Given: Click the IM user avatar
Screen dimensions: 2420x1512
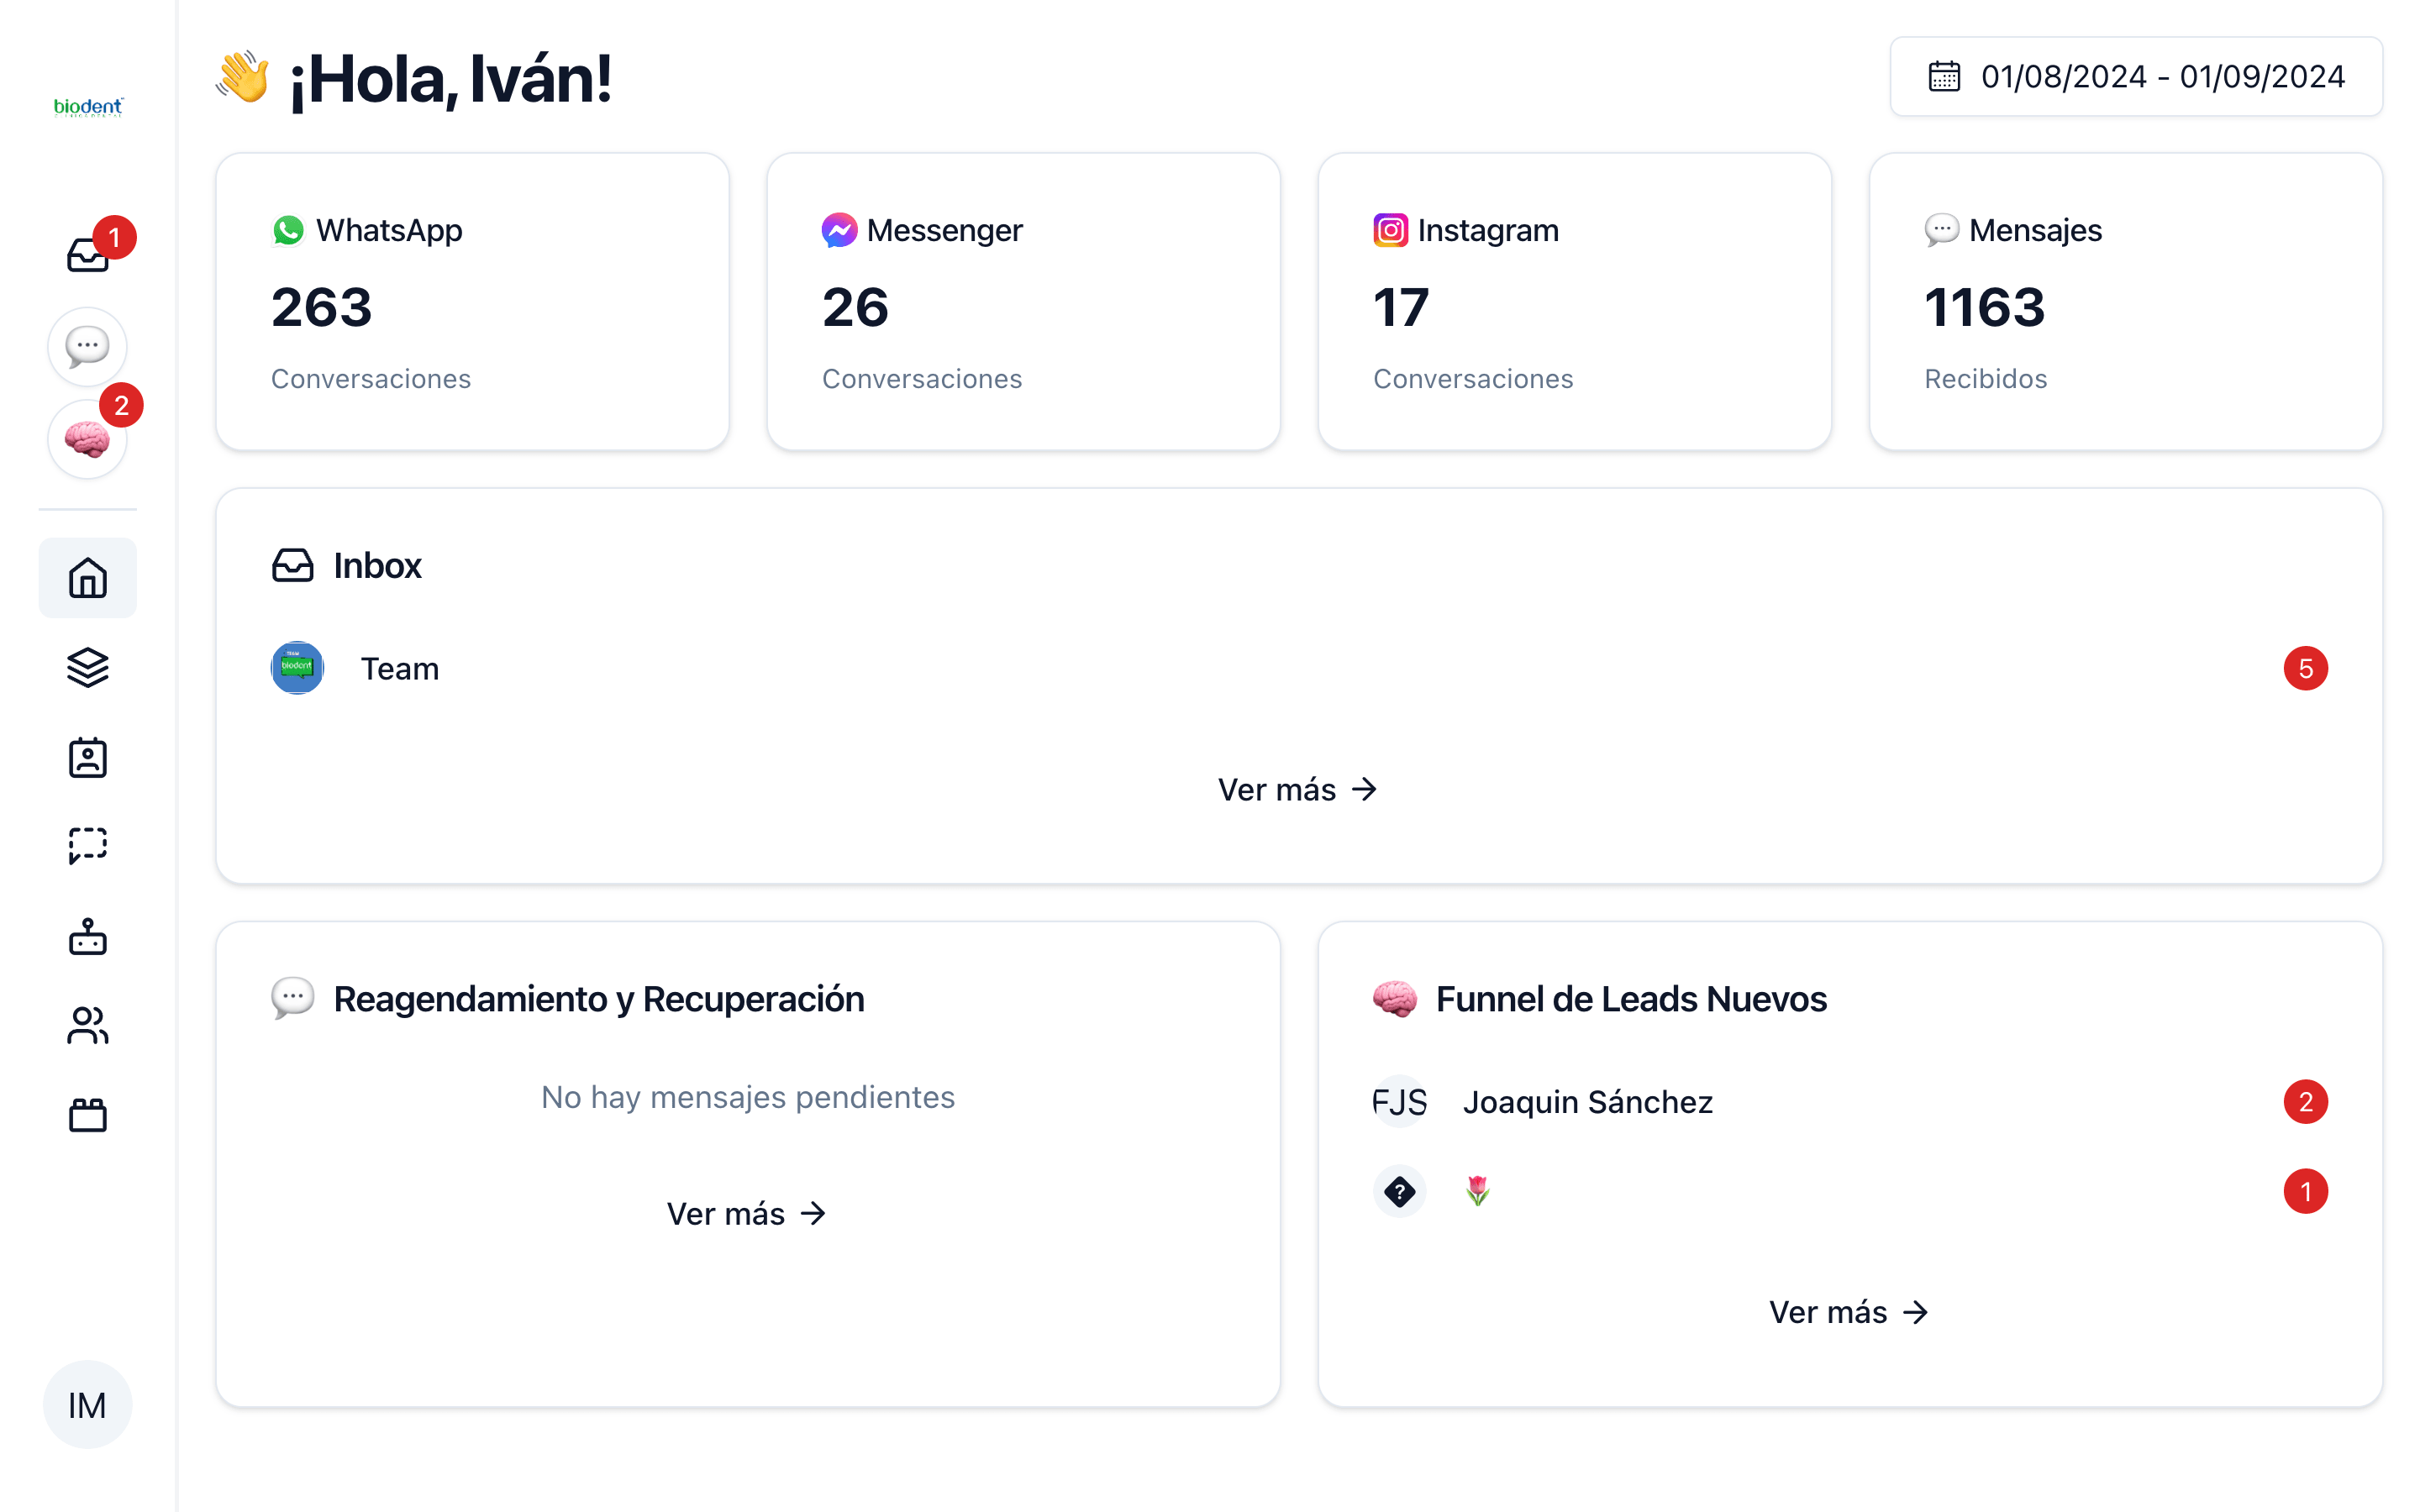Looking at the screenshot, I should [88, 1405].
